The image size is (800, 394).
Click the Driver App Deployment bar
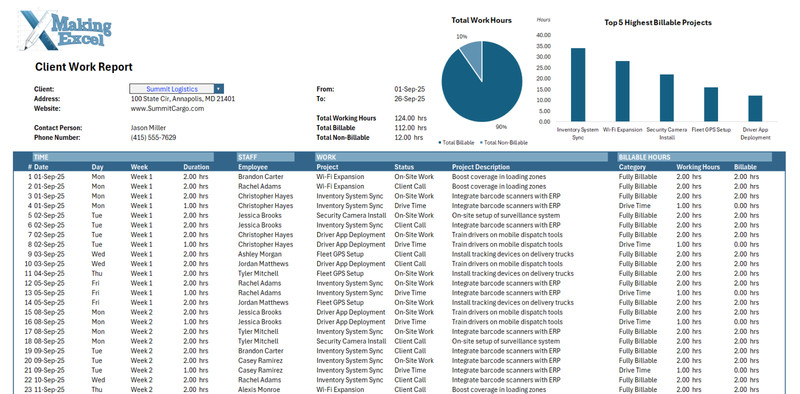[756, 109]
